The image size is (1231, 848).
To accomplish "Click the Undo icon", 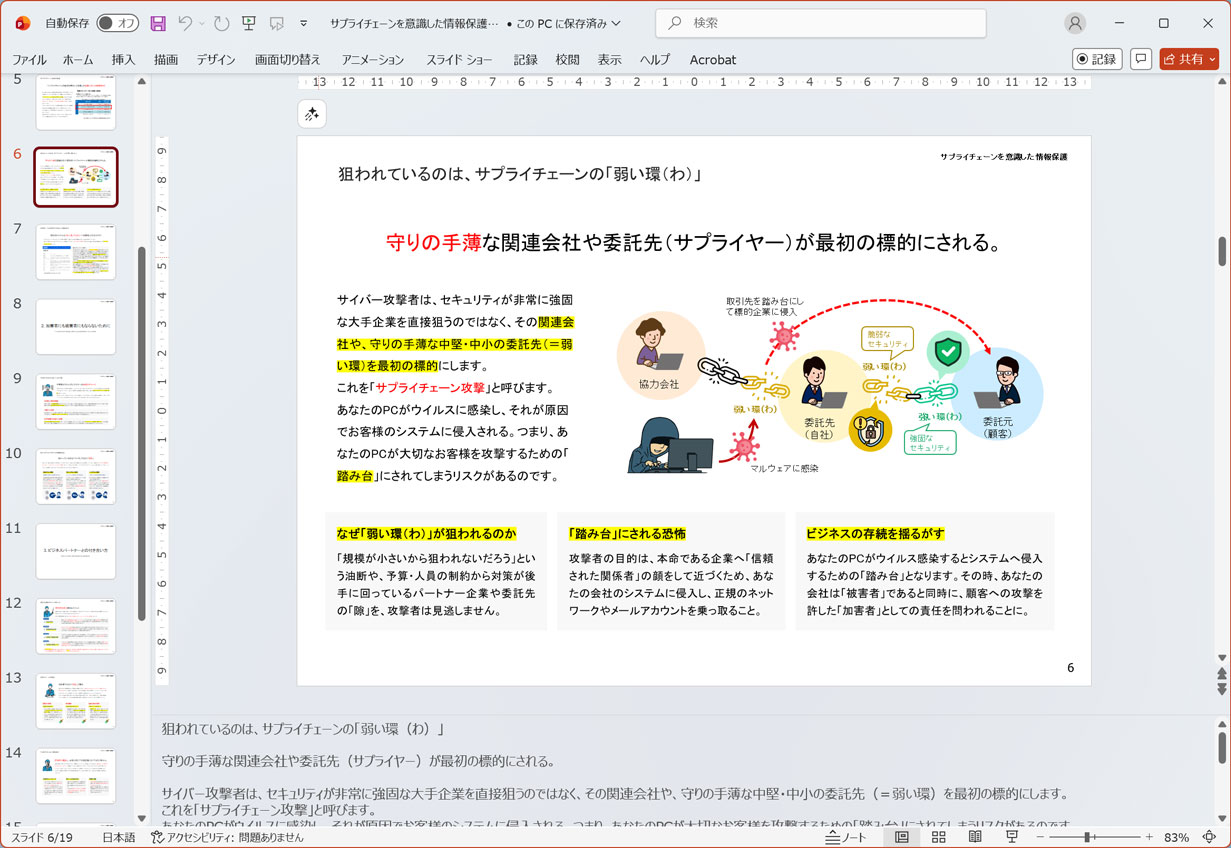I will point(187,24).
